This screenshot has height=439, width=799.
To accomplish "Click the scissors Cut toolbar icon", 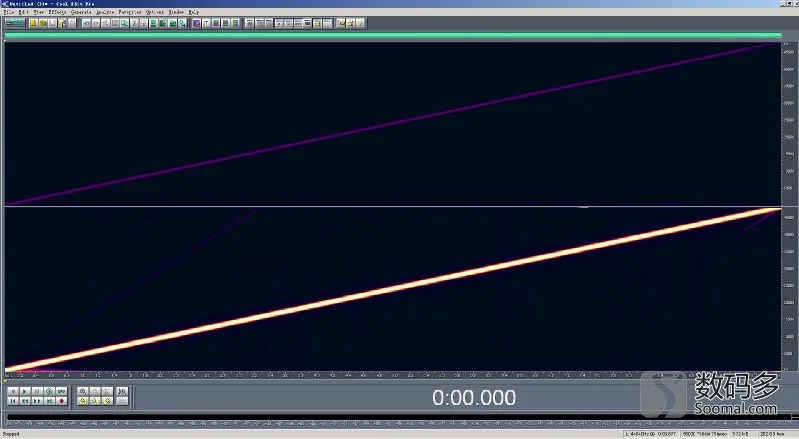I will 134,23.
